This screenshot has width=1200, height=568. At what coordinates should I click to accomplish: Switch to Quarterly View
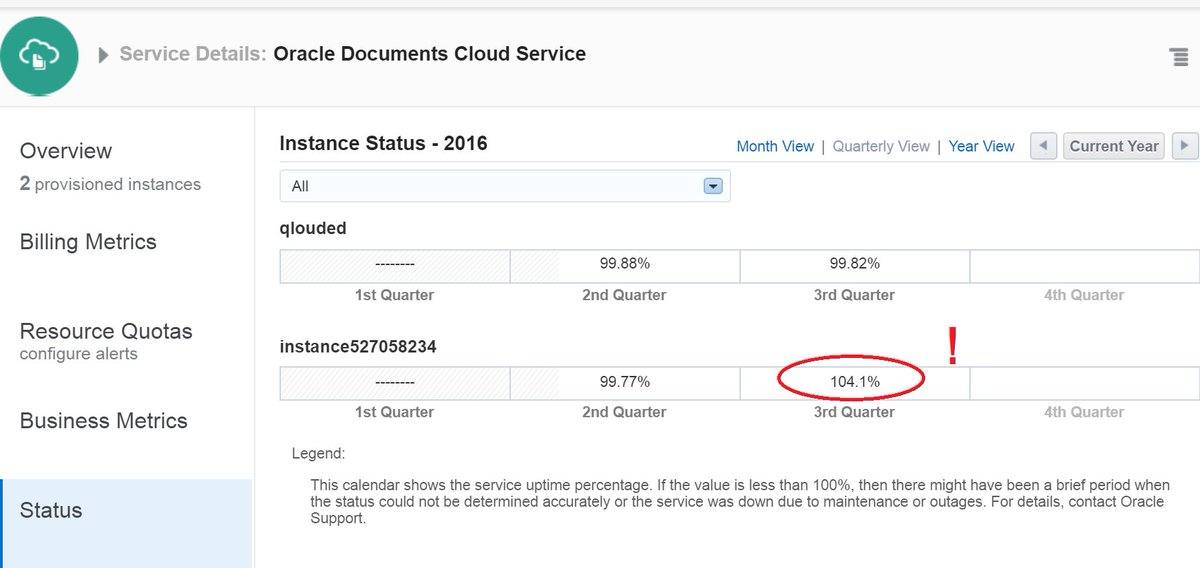(881, 146)
